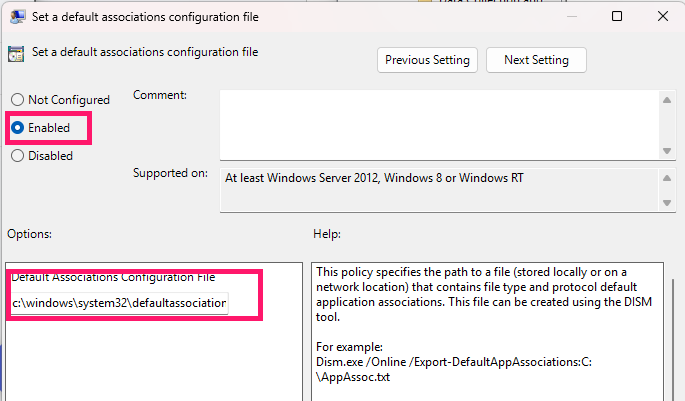Click the 'Default Associations Configuration File' label
The height and width of the screenshot is (401, 685).
113,277
